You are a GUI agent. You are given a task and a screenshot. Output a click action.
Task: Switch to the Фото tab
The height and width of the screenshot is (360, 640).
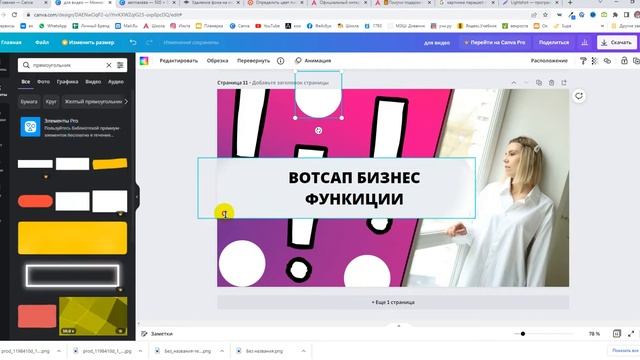click(x=43, y=82)
